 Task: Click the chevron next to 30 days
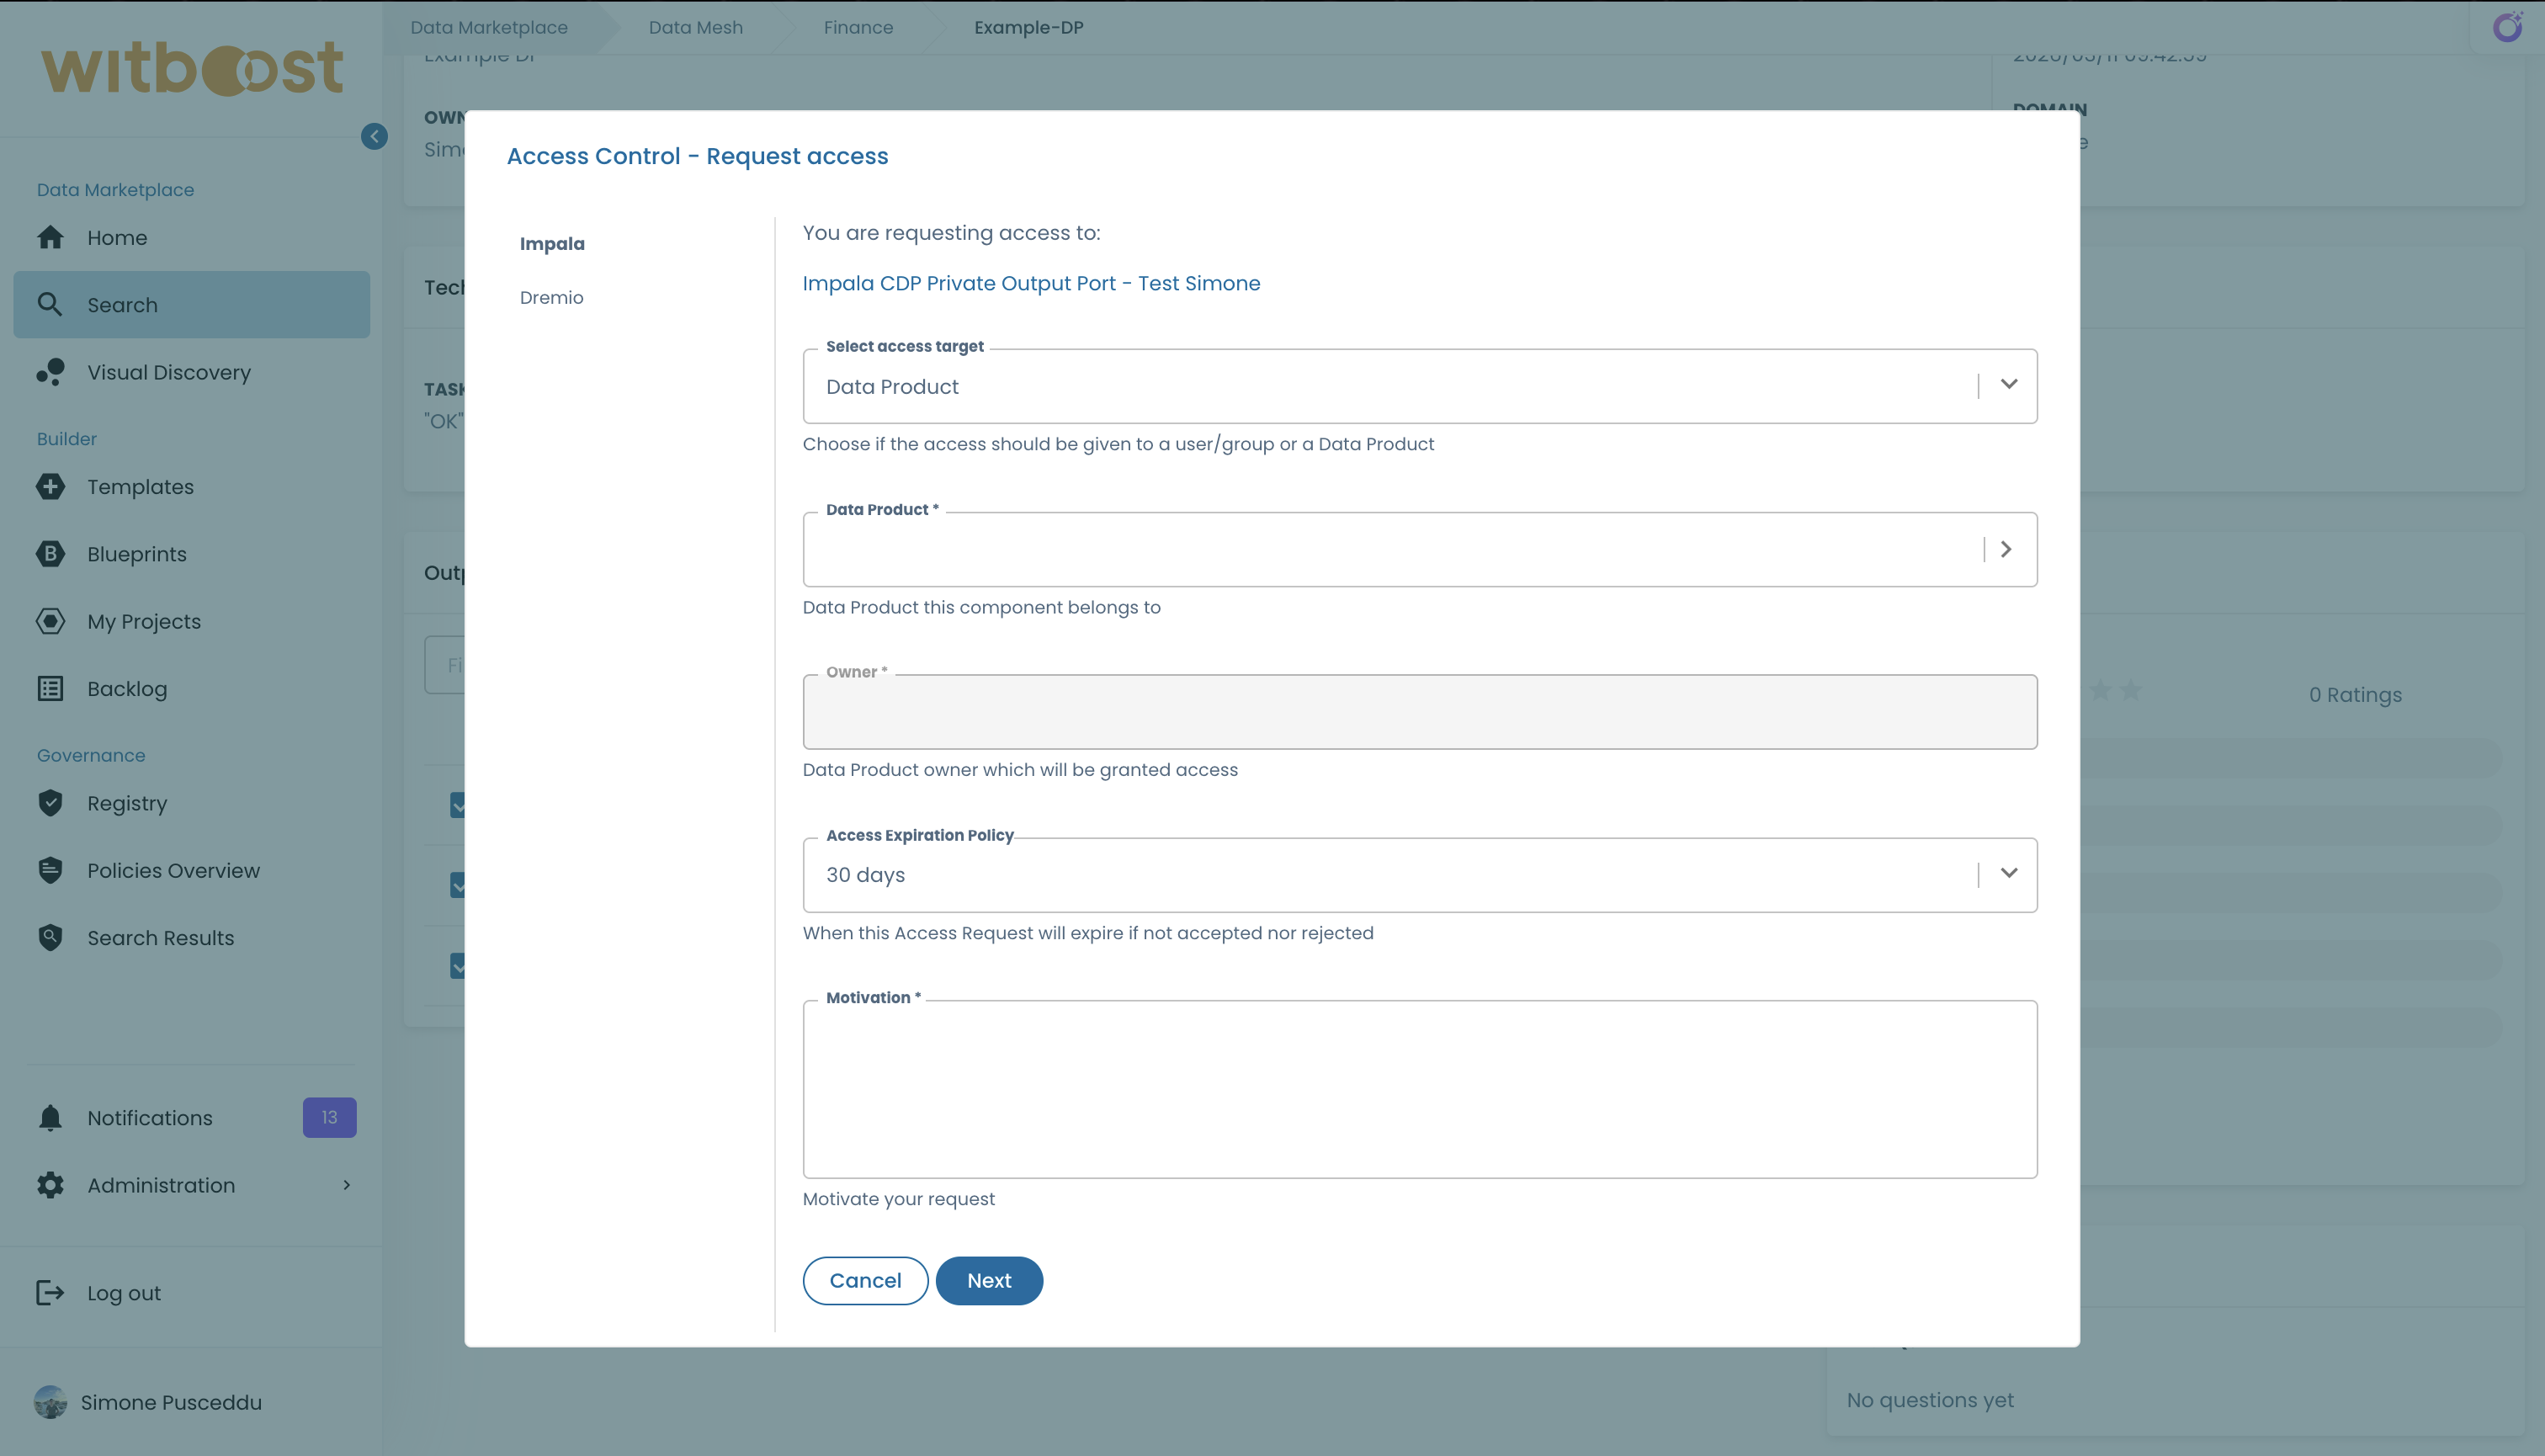[x=2008, y=873]
